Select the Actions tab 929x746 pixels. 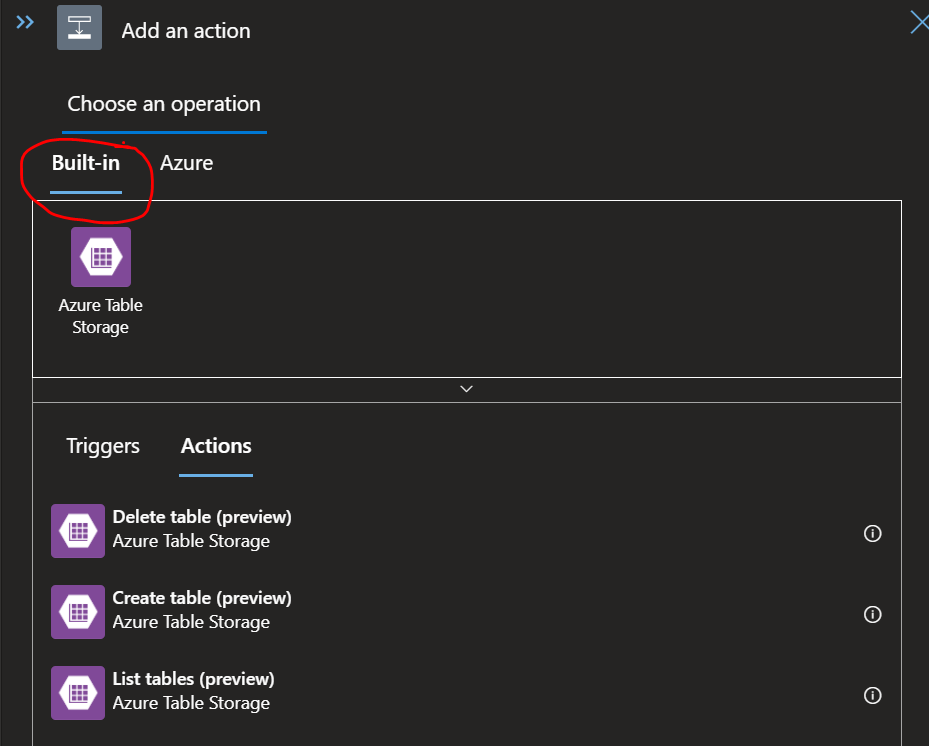click(x=215, y=446)
